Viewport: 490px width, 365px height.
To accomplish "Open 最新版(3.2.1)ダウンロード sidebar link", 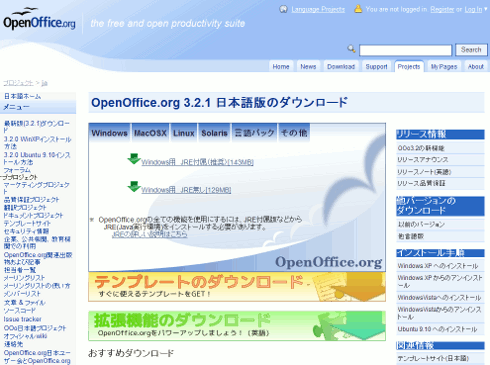I will 37,127.
